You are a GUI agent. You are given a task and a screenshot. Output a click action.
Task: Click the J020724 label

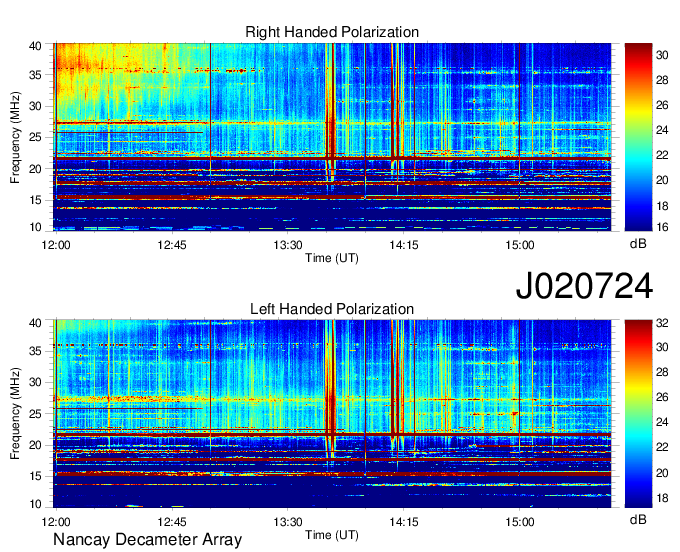coord(584,286)
